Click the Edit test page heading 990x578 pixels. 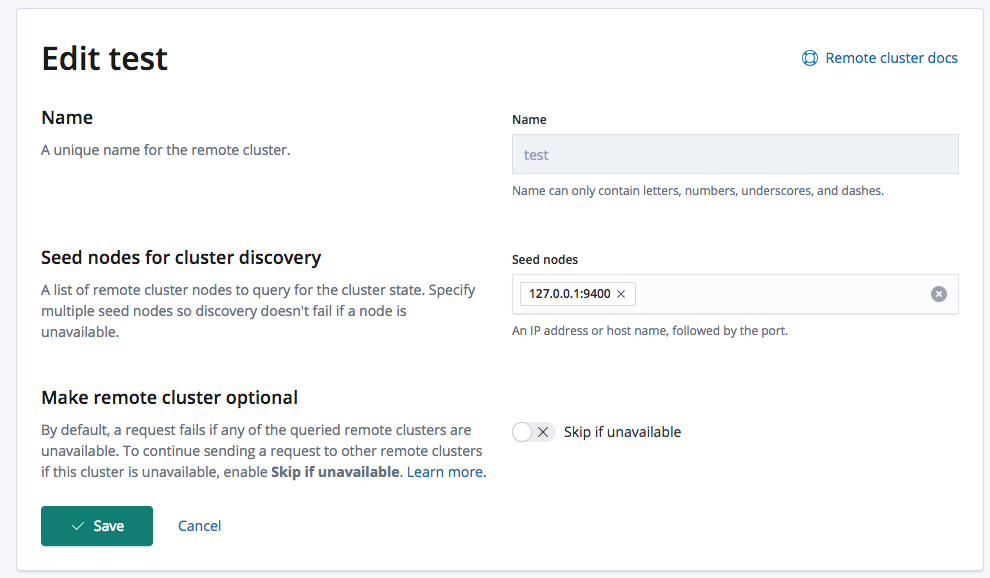(x=104, y=59)
